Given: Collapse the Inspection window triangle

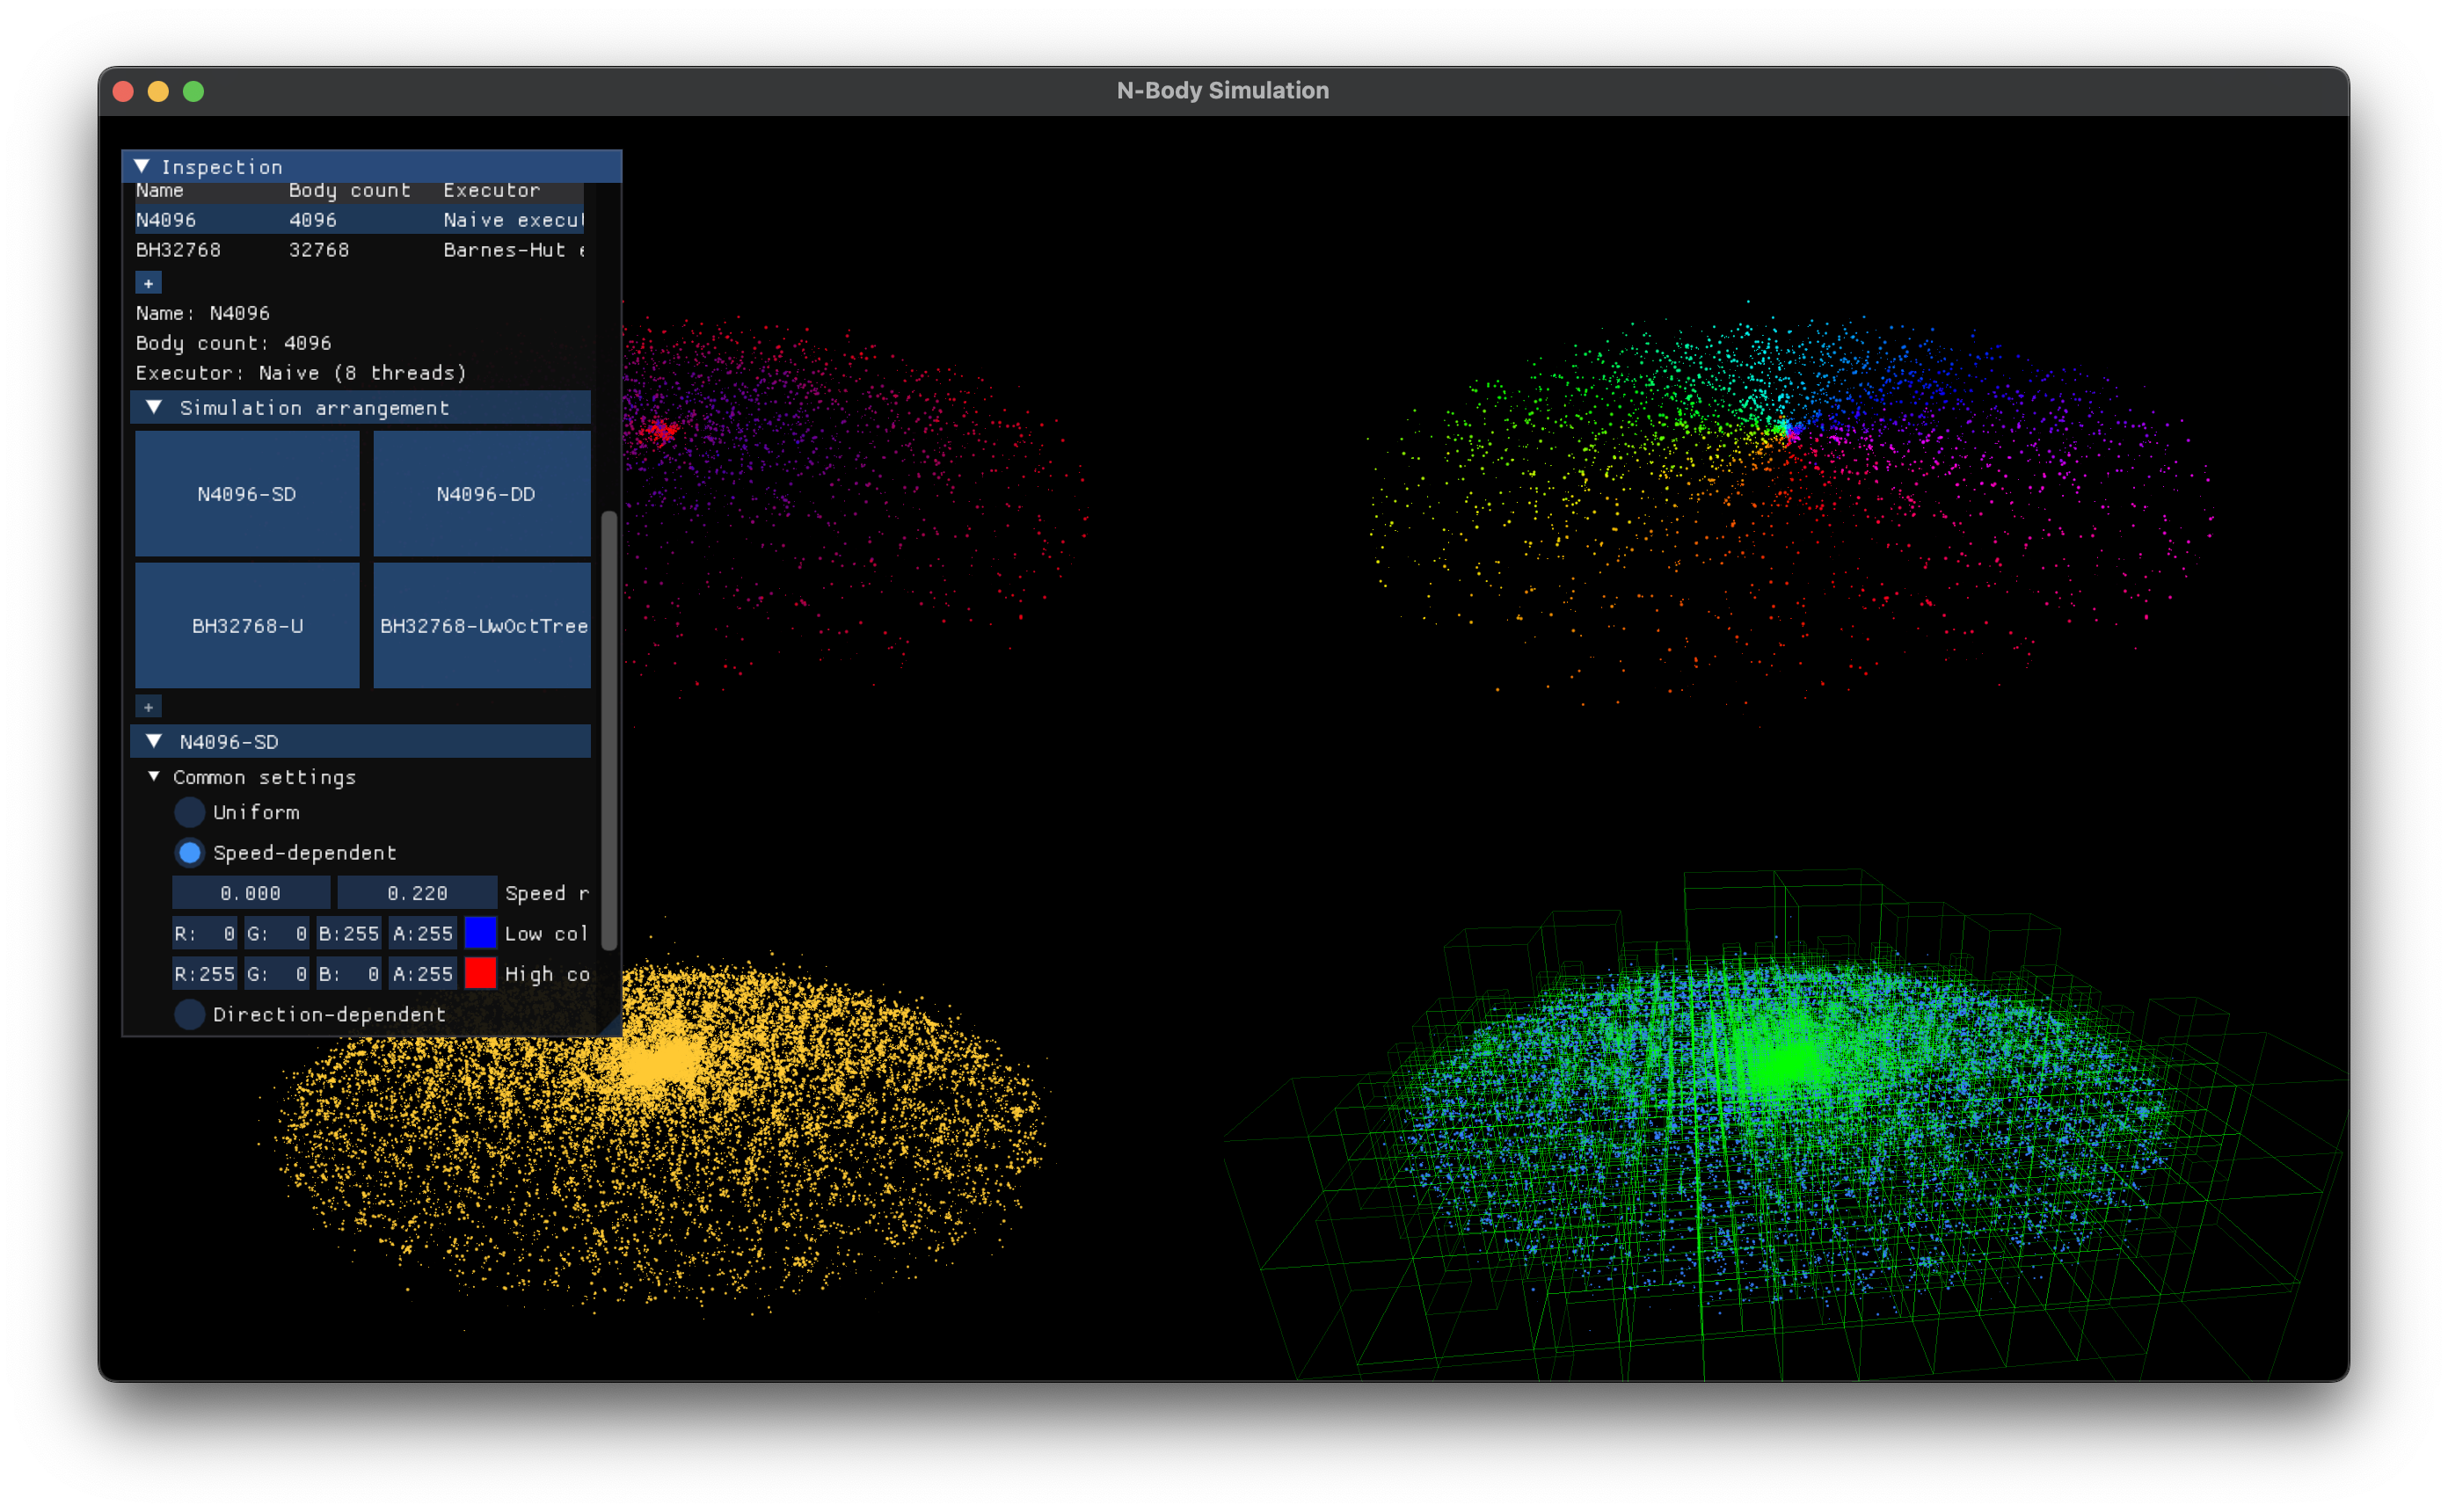Looking at the screenshot, I should point(142,166).
